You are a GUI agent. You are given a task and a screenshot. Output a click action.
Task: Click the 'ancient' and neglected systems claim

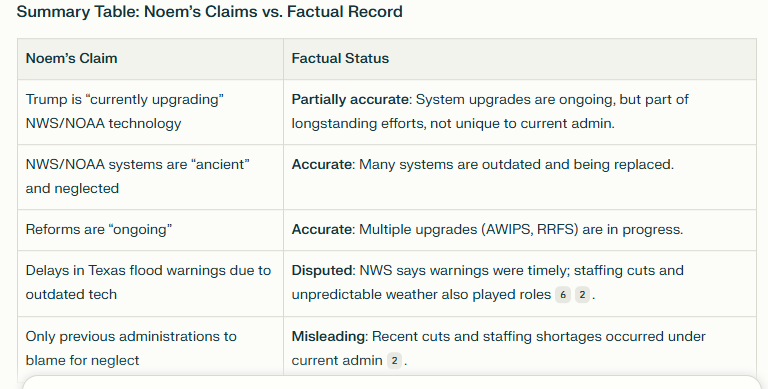tap(138, 176)
